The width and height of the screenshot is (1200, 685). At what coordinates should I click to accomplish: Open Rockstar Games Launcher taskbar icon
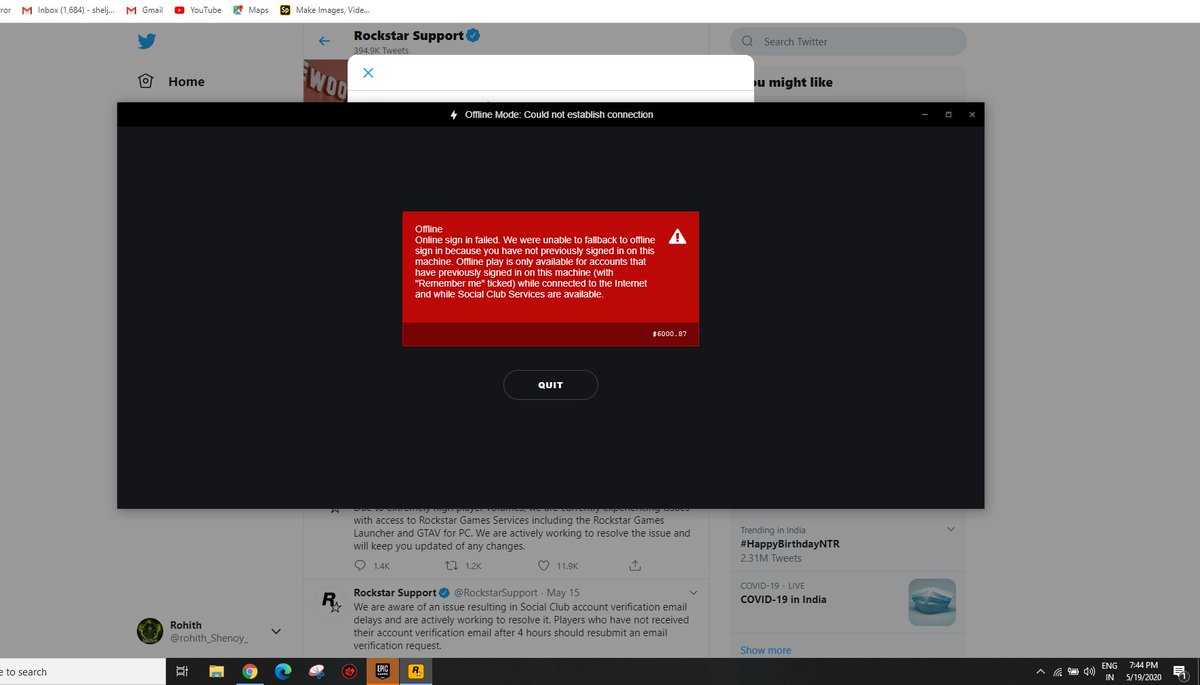pos(418,672)
